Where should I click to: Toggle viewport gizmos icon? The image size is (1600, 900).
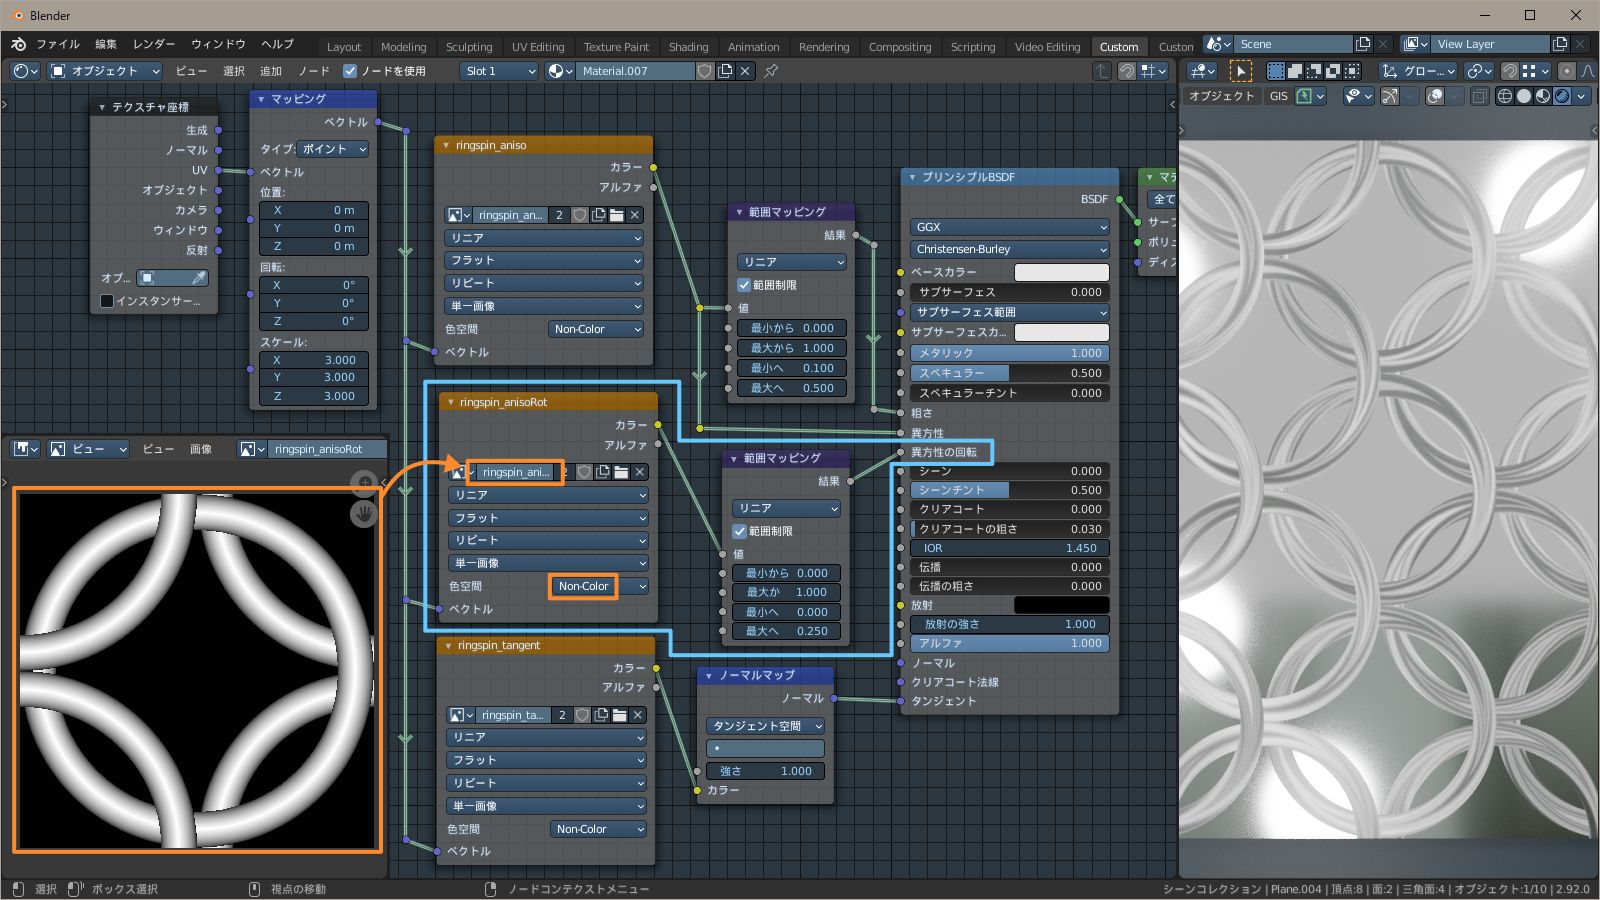[1390, 96]
